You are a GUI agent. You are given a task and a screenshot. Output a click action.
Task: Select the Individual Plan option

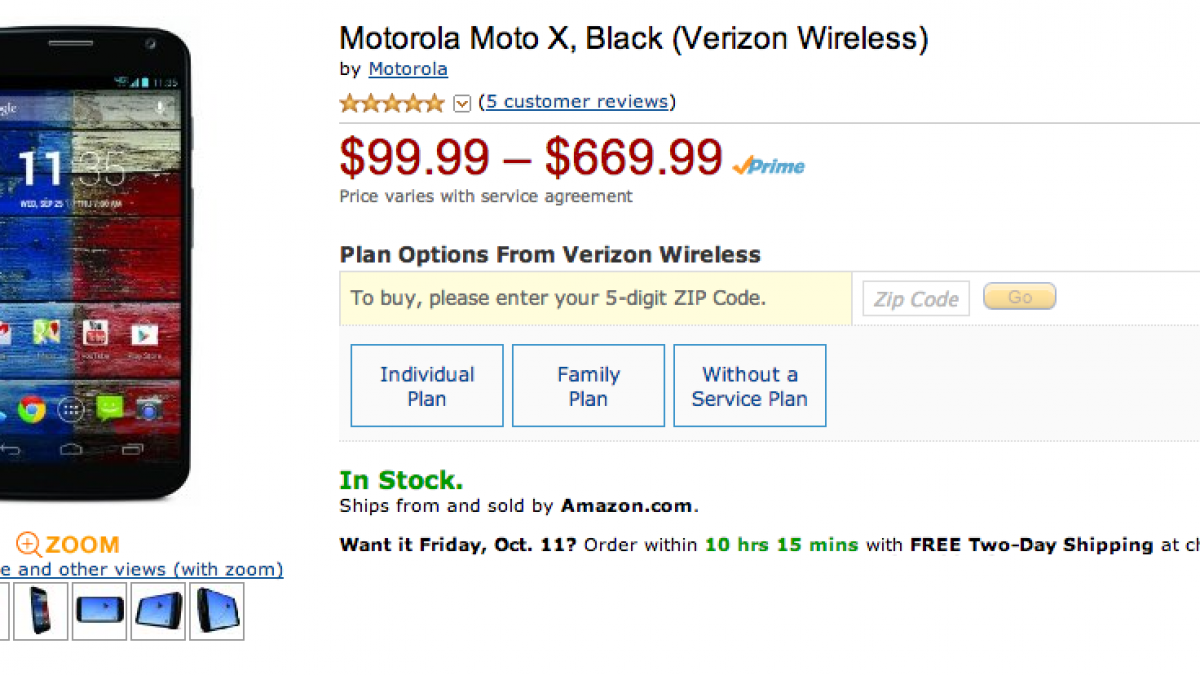click(x=427, y=386)
